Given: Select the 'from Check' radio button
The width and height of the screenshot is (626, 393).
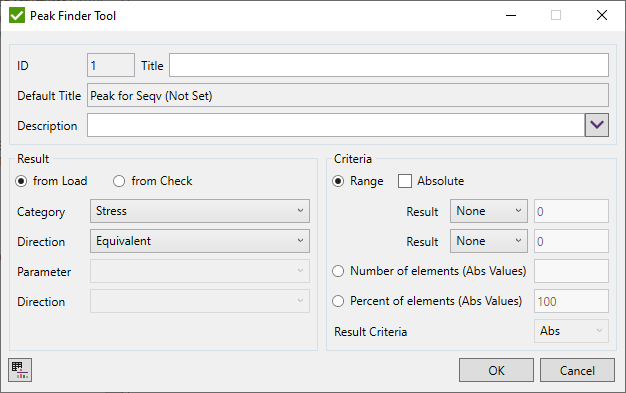Looking at the screenshot, I should tap(119, 181).
